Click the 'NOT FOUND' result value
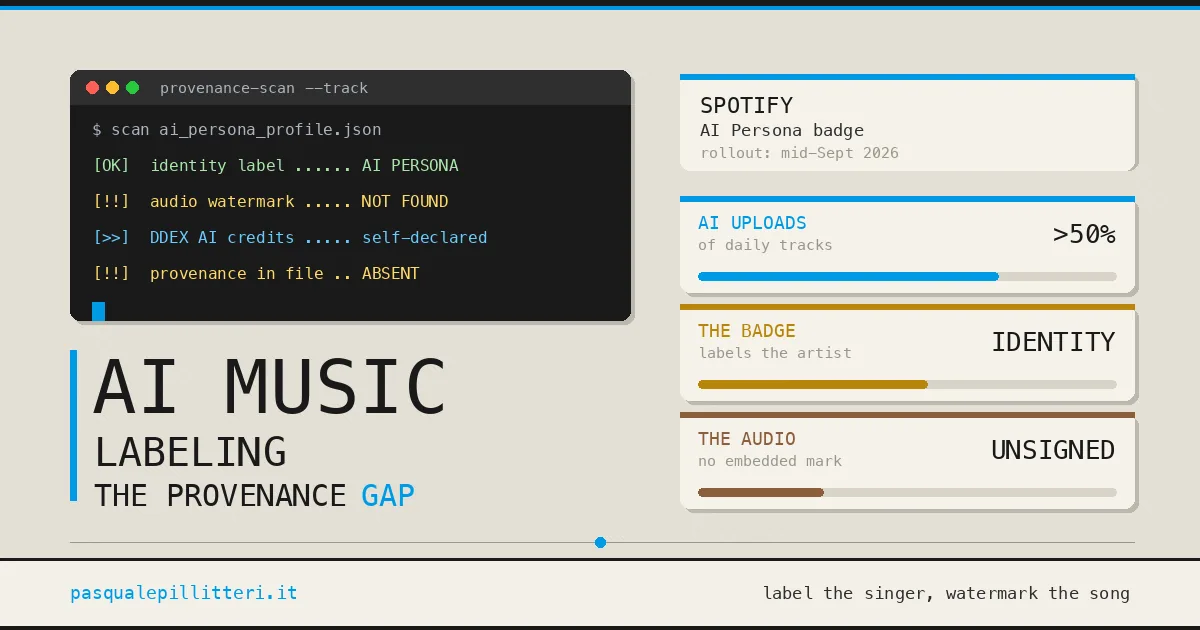 405,201
